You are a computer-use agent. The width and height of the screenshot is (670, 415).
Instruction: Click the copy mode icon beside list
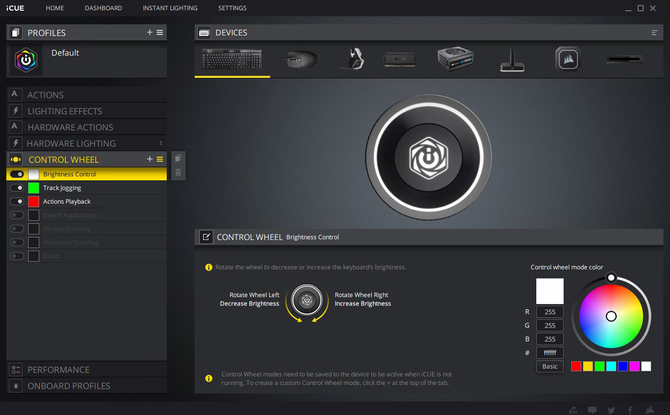178,158
